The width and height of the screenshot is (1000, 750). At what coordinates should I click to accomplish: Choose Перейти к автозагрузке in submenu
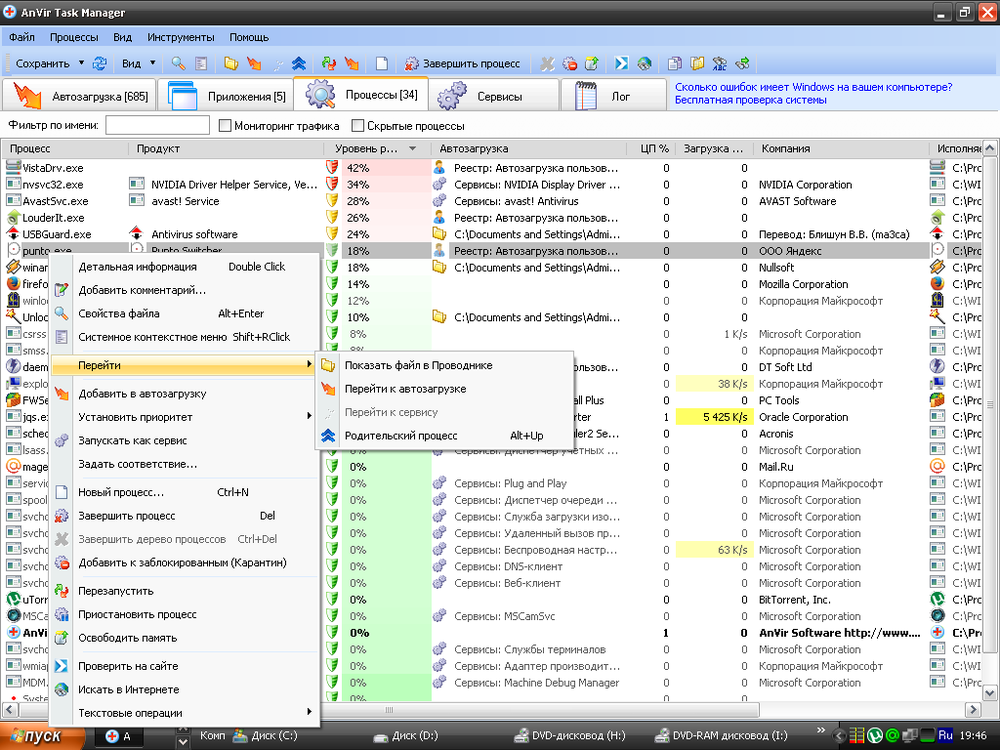click(x=445, y=389)
